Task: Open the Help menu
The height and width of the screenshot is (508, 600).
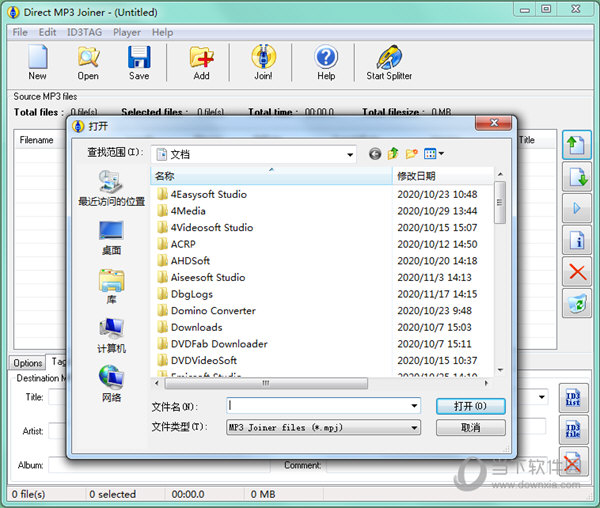Action: click(x=162, y=33)
